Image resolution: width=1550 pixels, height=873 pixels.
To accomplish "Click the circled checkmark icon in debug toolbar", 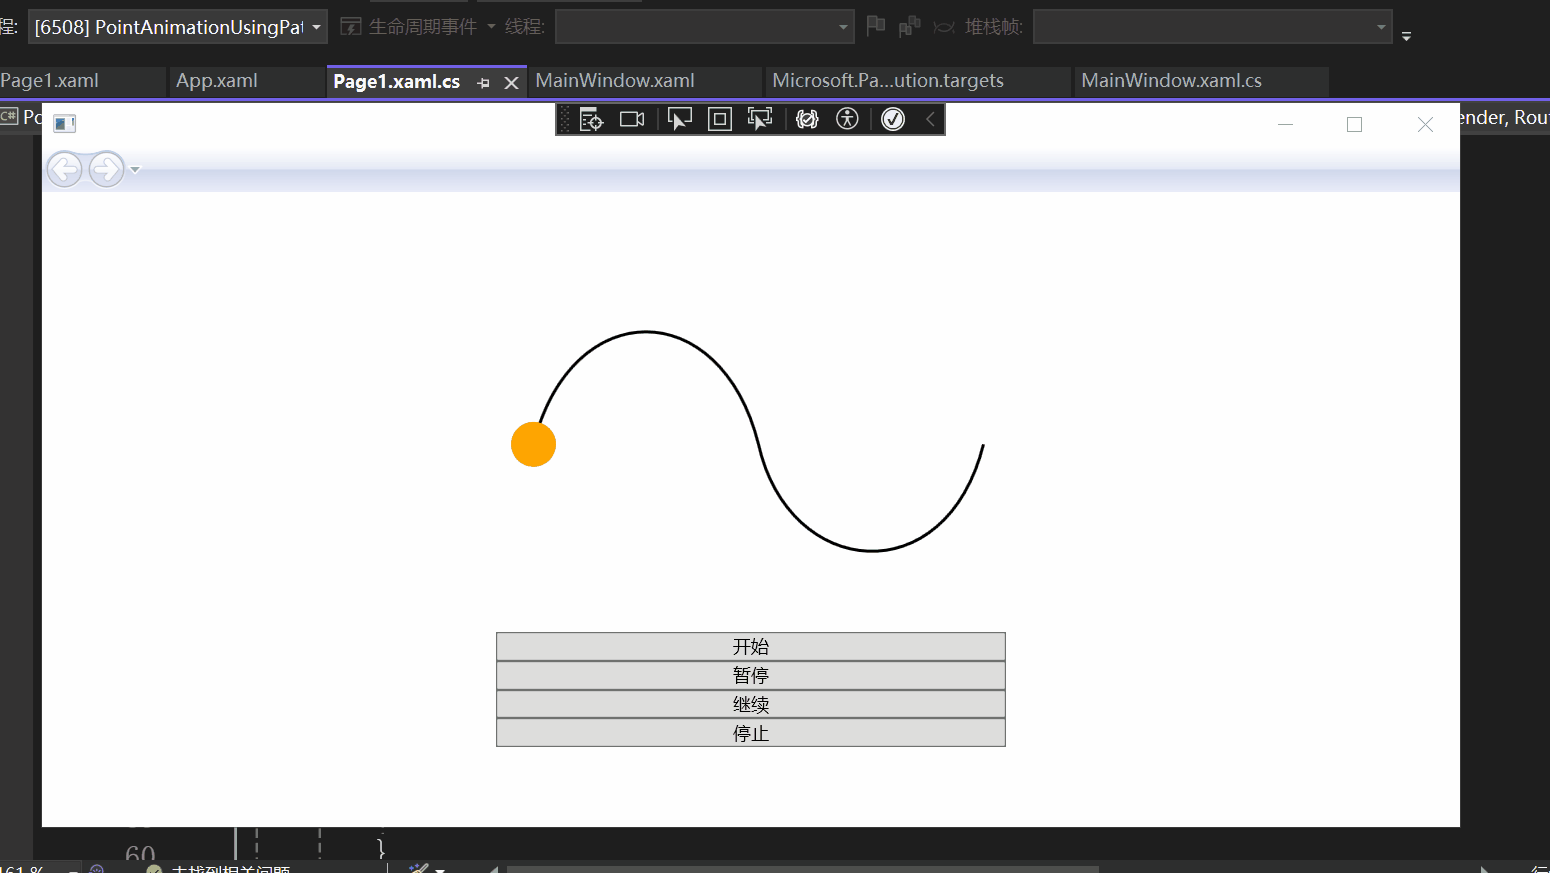I will click(x=893, y=120).
